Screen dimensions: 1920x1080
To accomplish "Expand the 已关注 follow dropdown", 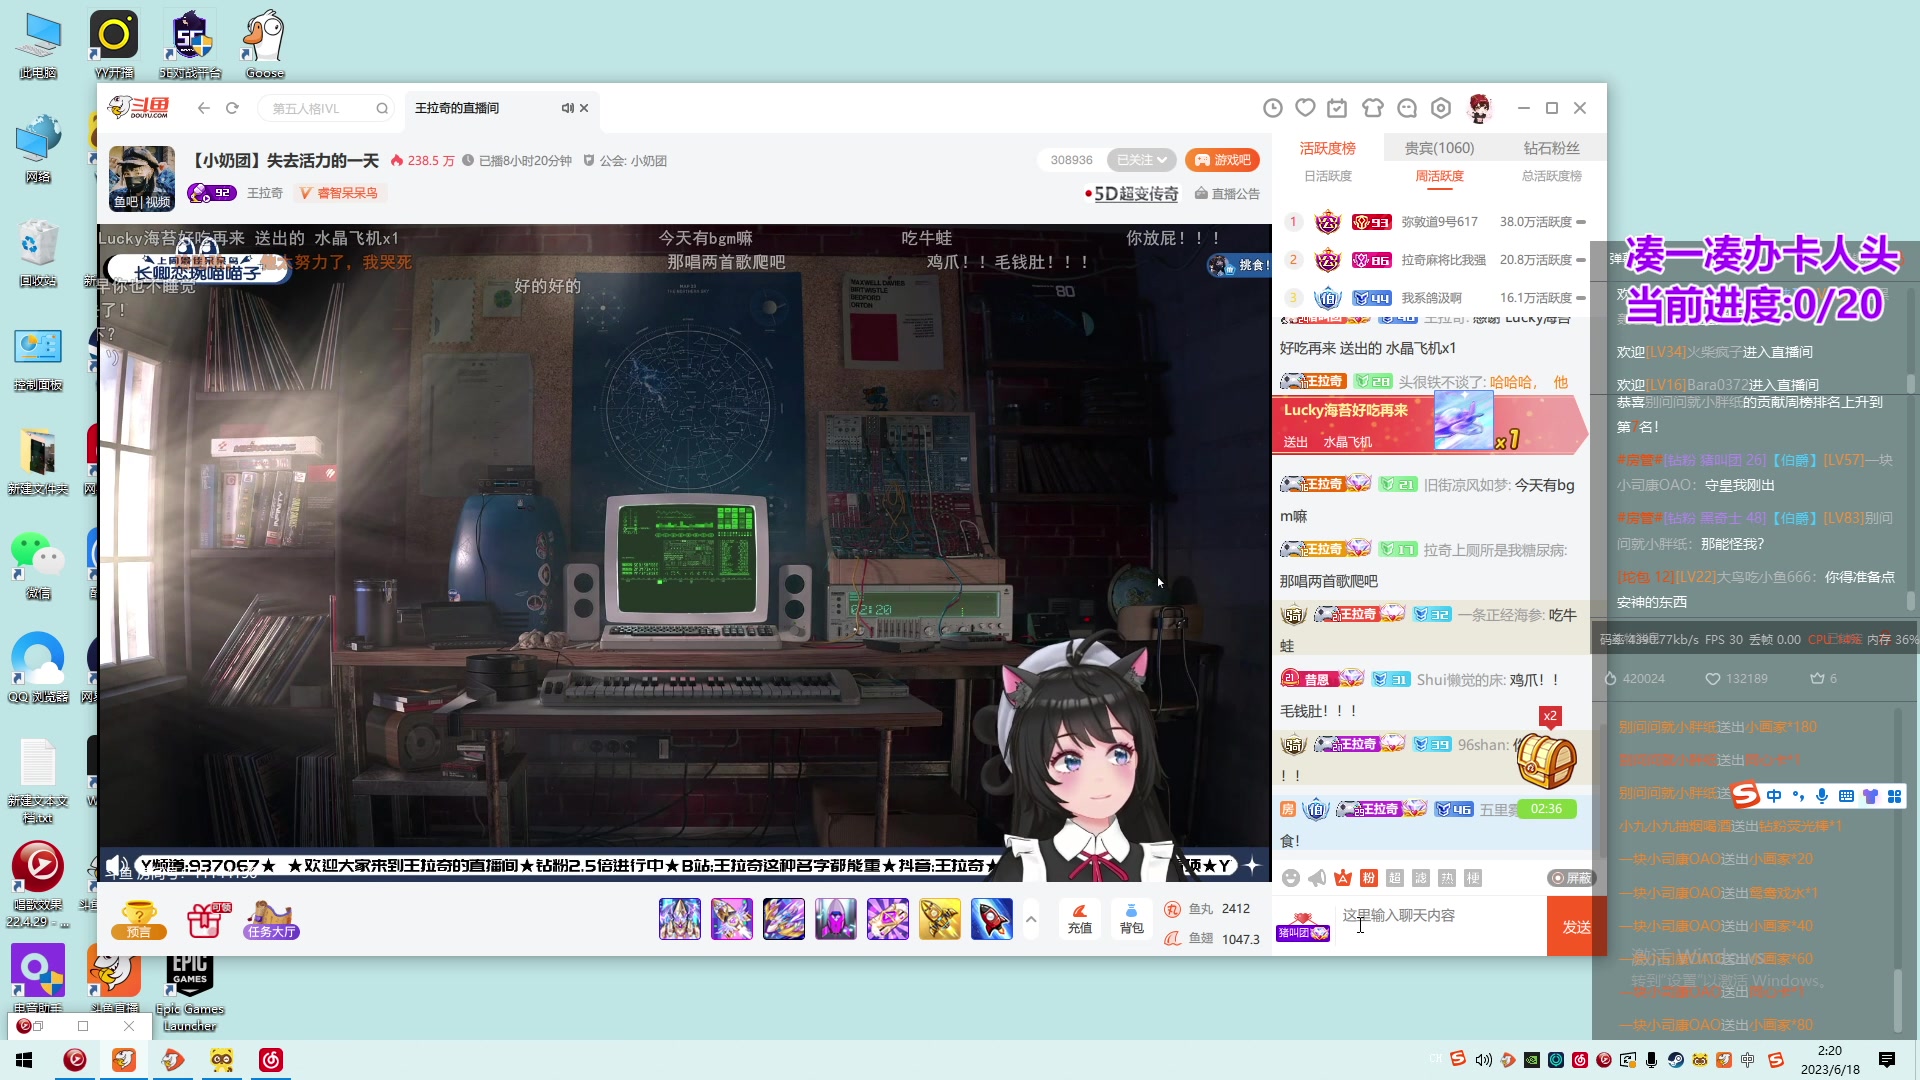I will pos(1141,160).
